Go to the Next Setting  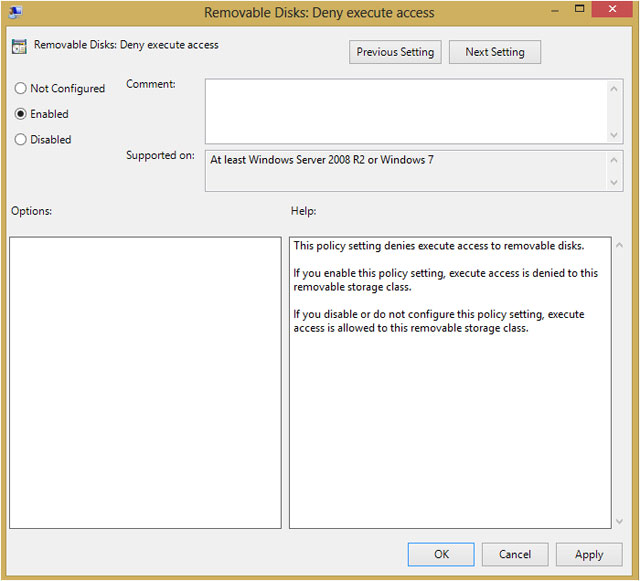[x=495, y=52]
